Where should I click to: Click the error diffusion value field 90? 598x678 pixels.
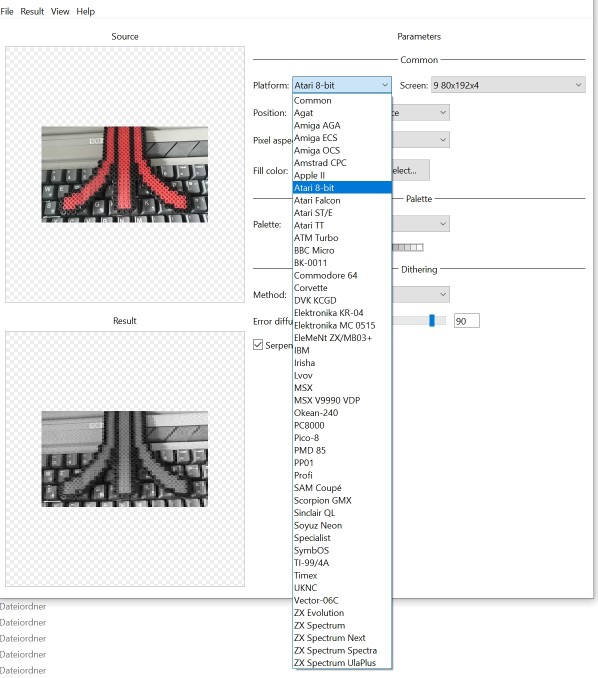(x=467, y=321)
